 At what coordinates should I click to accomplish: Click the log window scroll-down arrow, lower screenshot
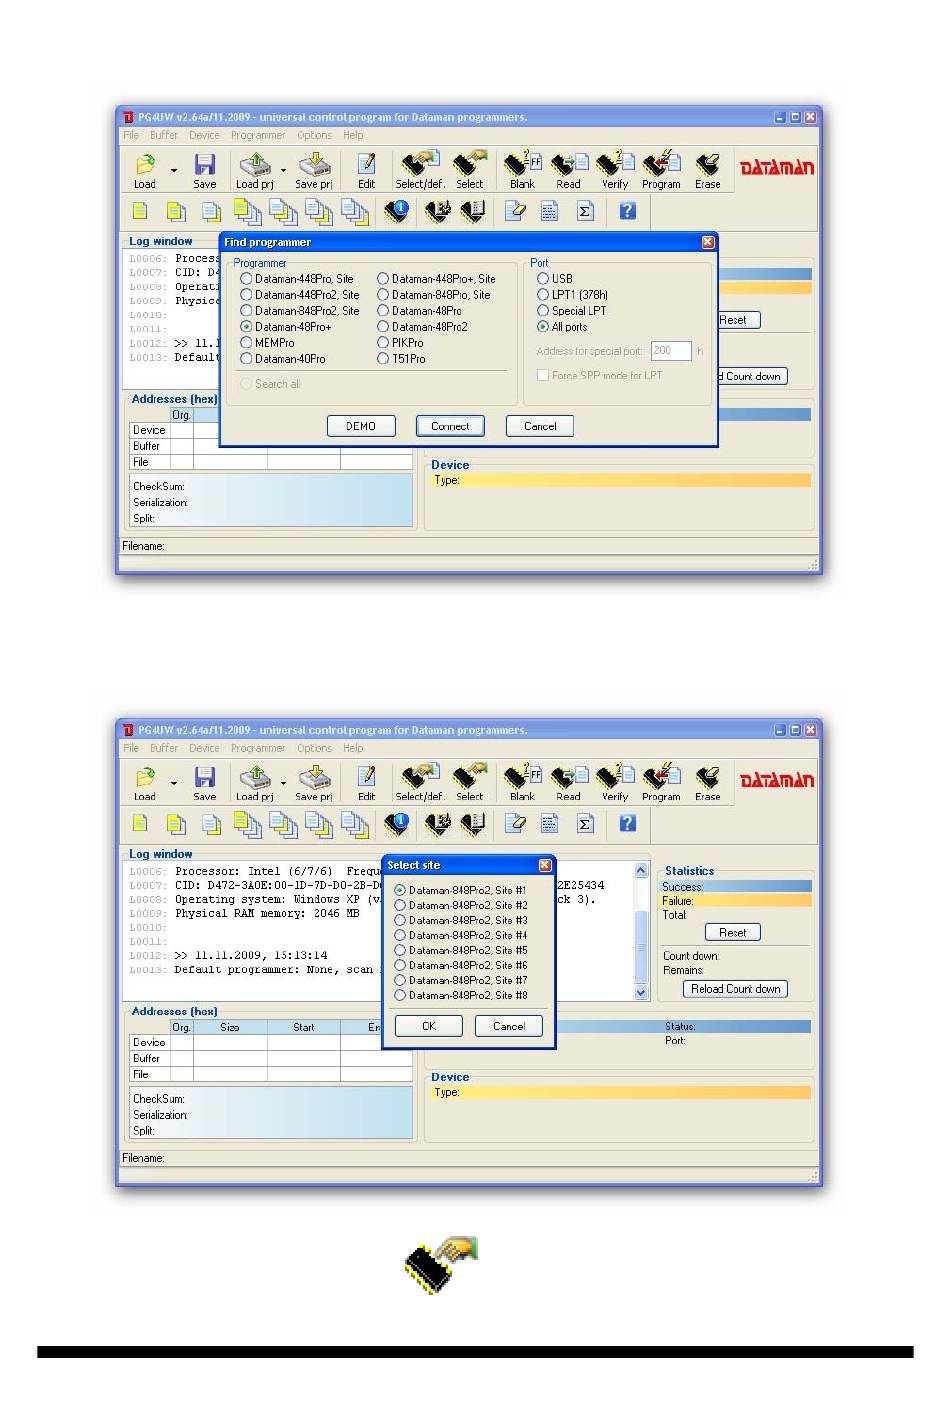(641, 992)
